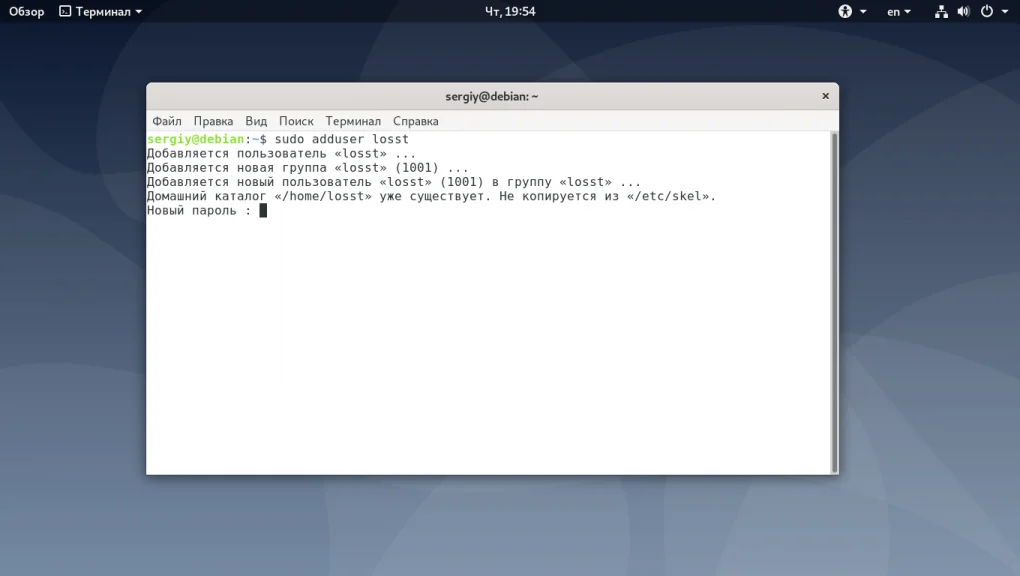Open the Правка menu
The width and height of the screenshot is (1020, 576).
point(213,120)
